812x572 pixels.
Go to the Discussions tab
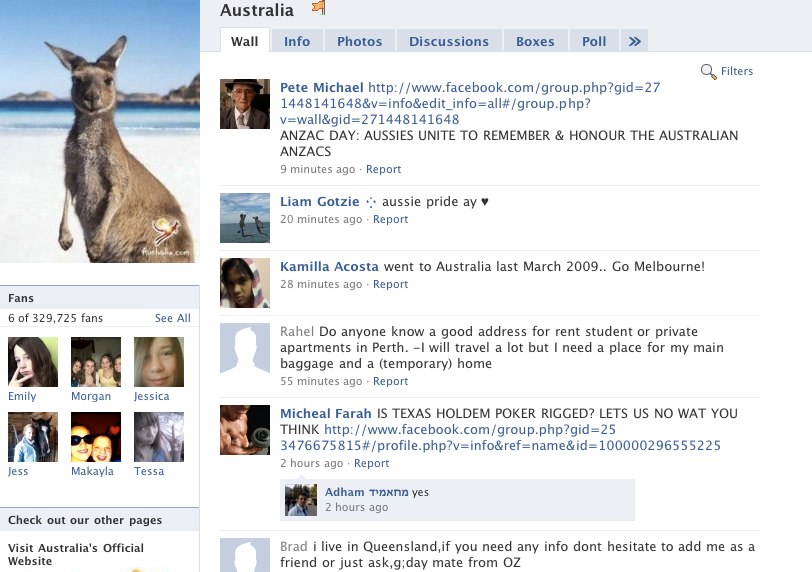coord(449,41)
